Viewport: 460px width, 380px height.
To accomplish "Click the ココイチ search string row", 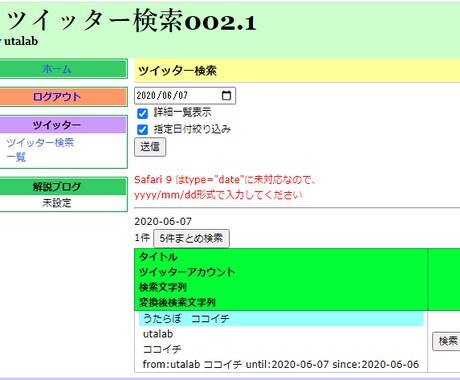I will pyautogui.click(x=162, y=349).
